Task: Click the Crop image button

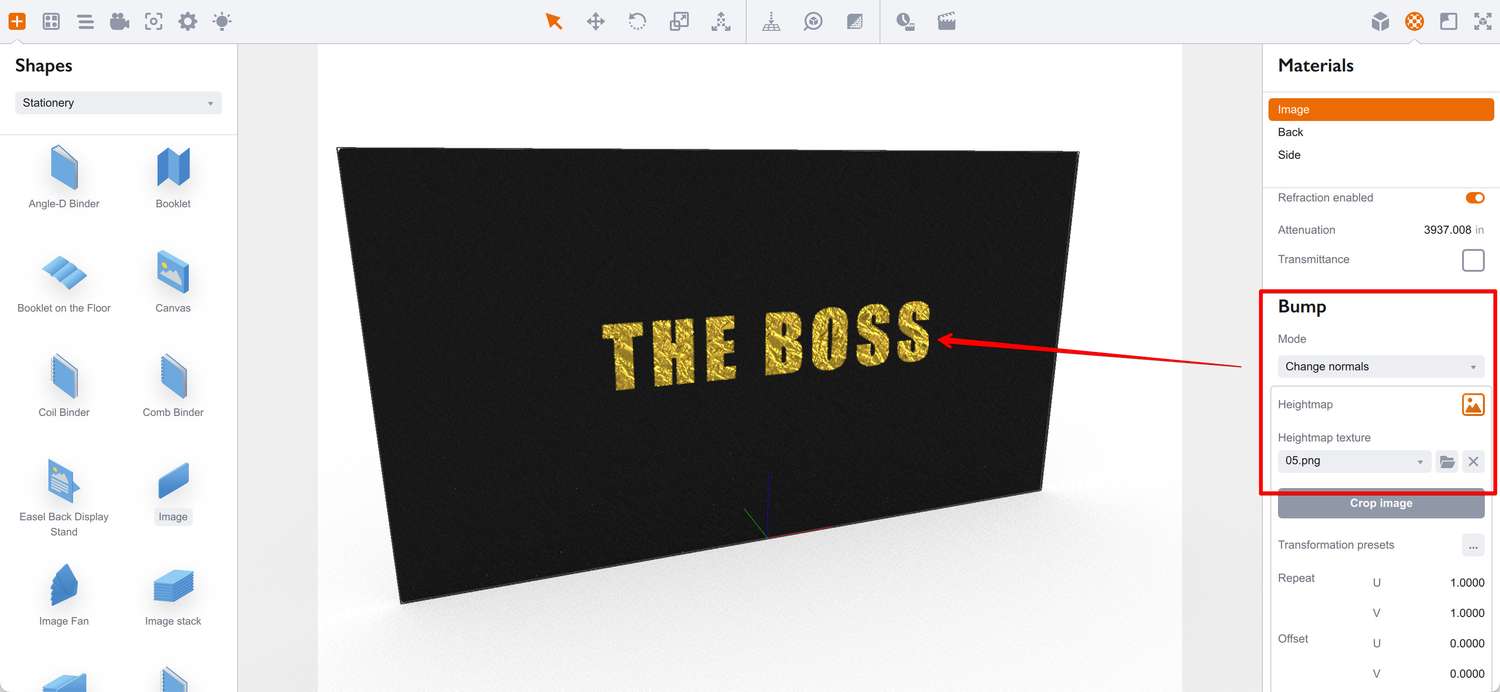Action: 1381,503
